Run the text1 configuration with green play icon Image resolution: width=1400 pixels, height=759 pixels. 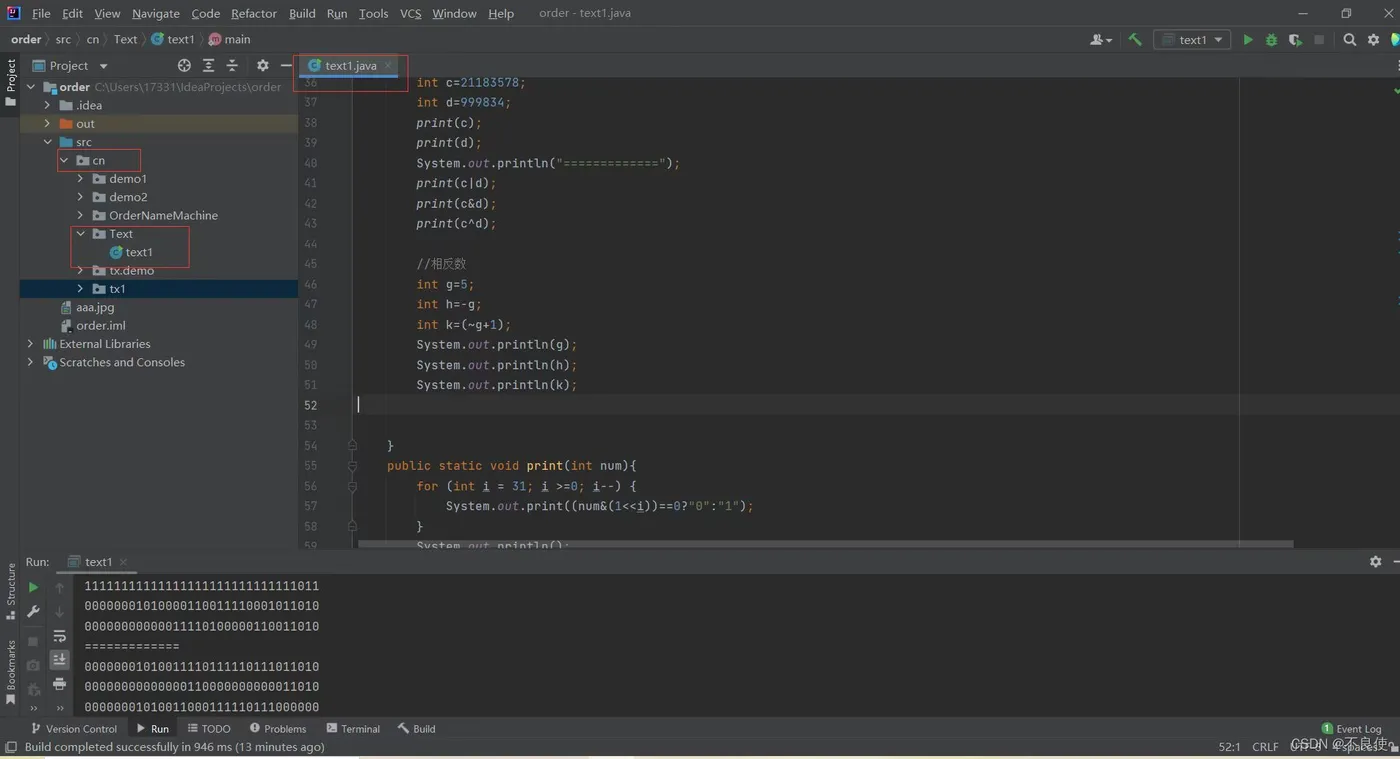click(1248, 40)
